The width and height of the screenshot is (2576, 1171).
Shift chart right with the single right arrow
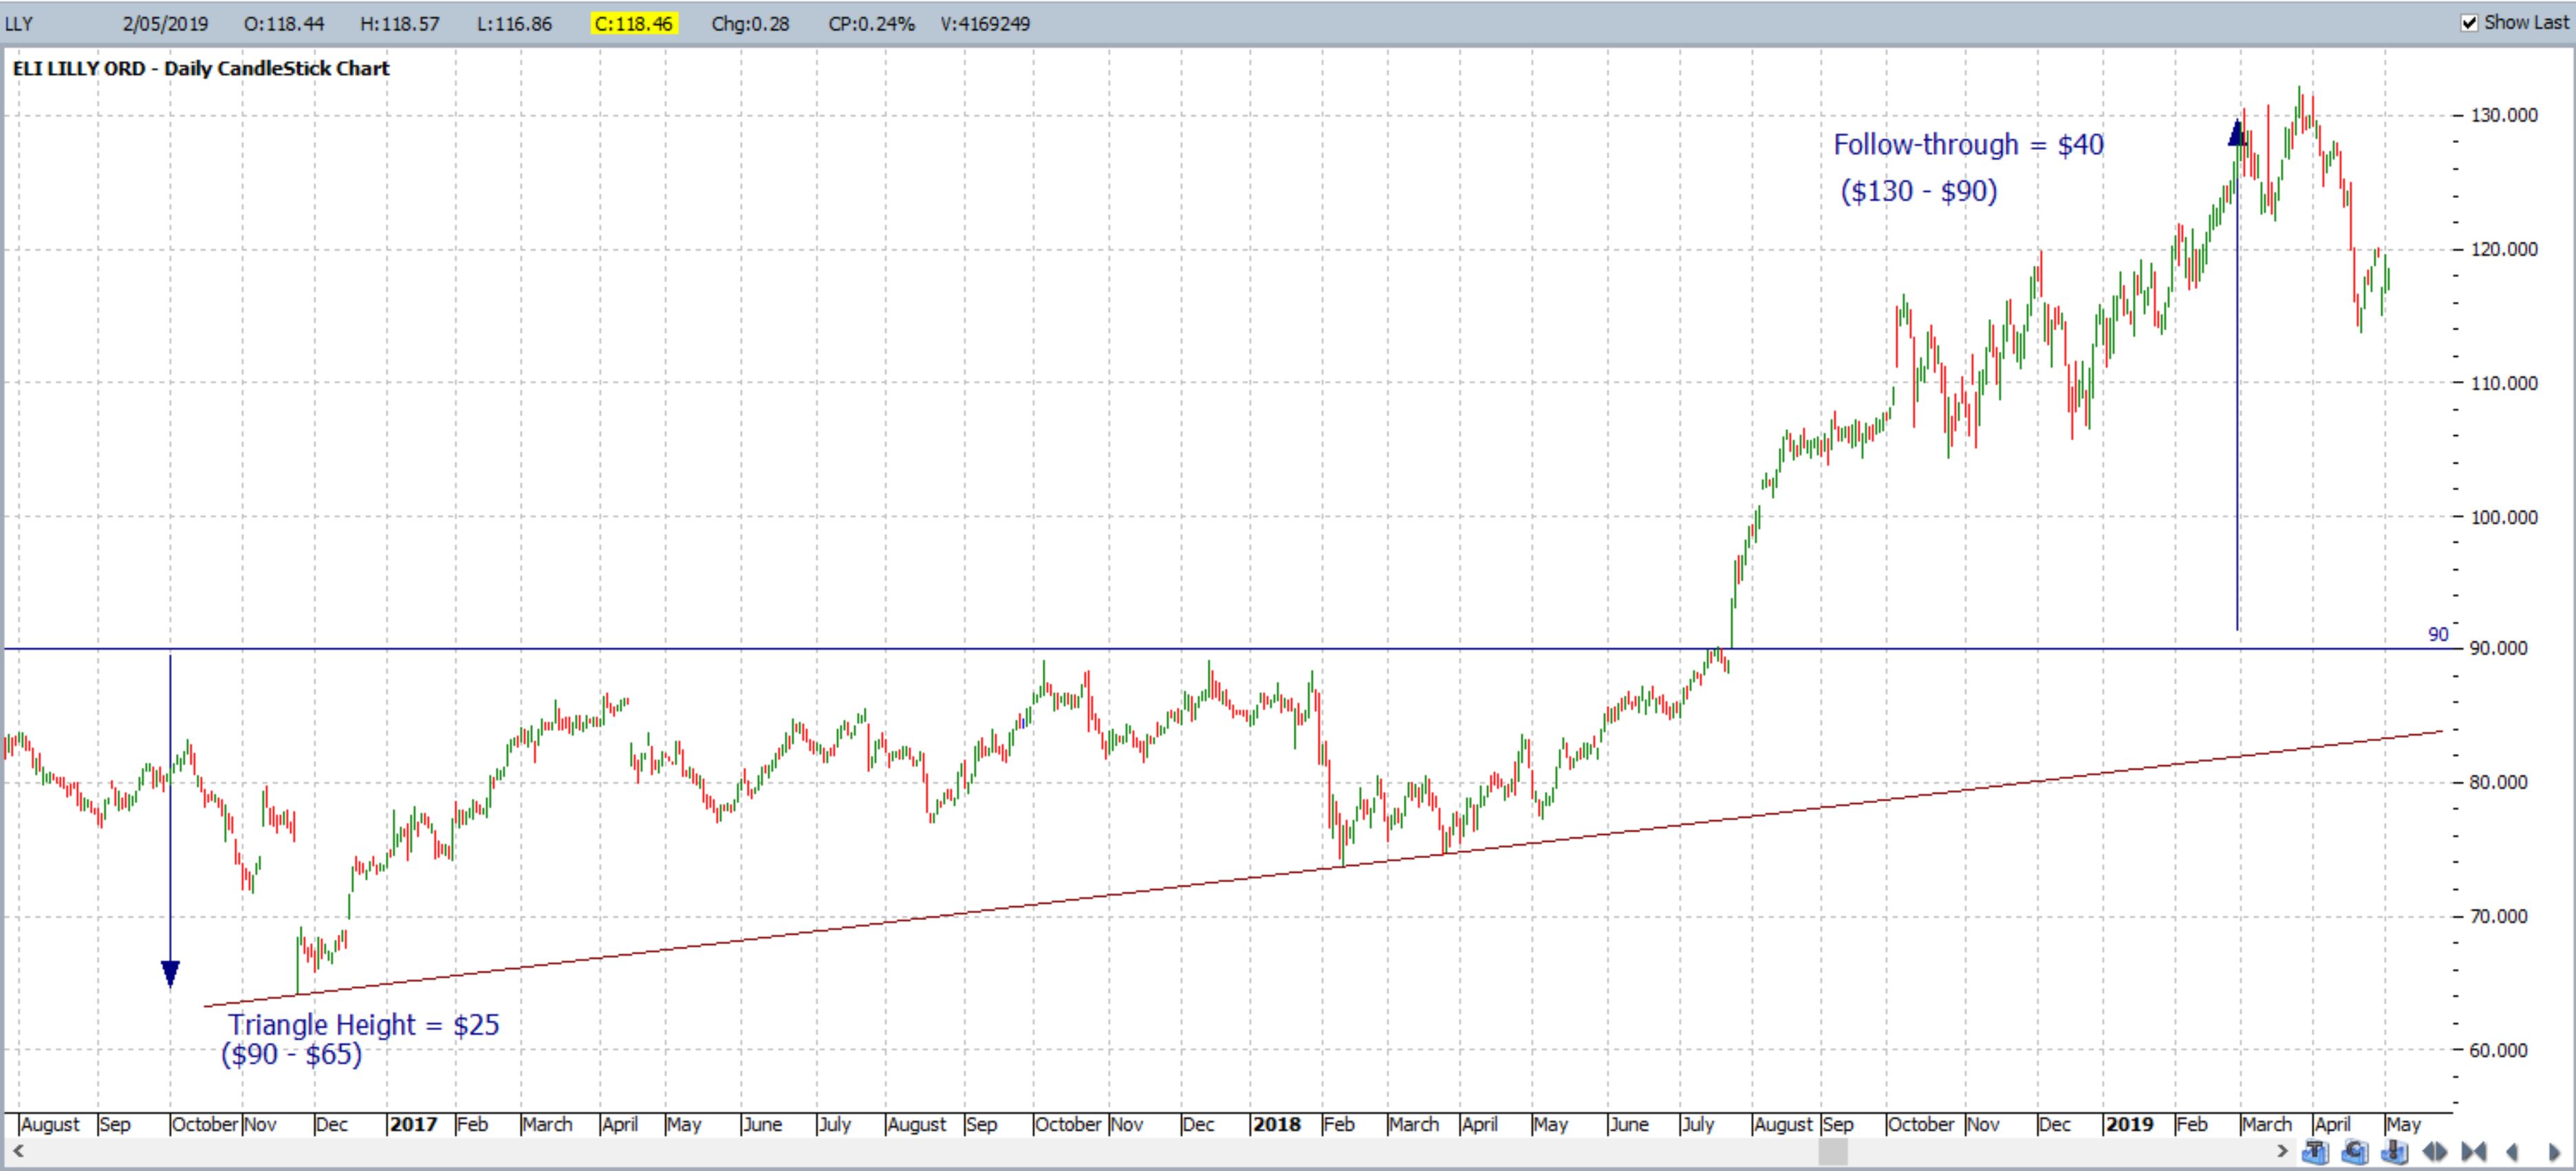(x=2555, y=1152)
